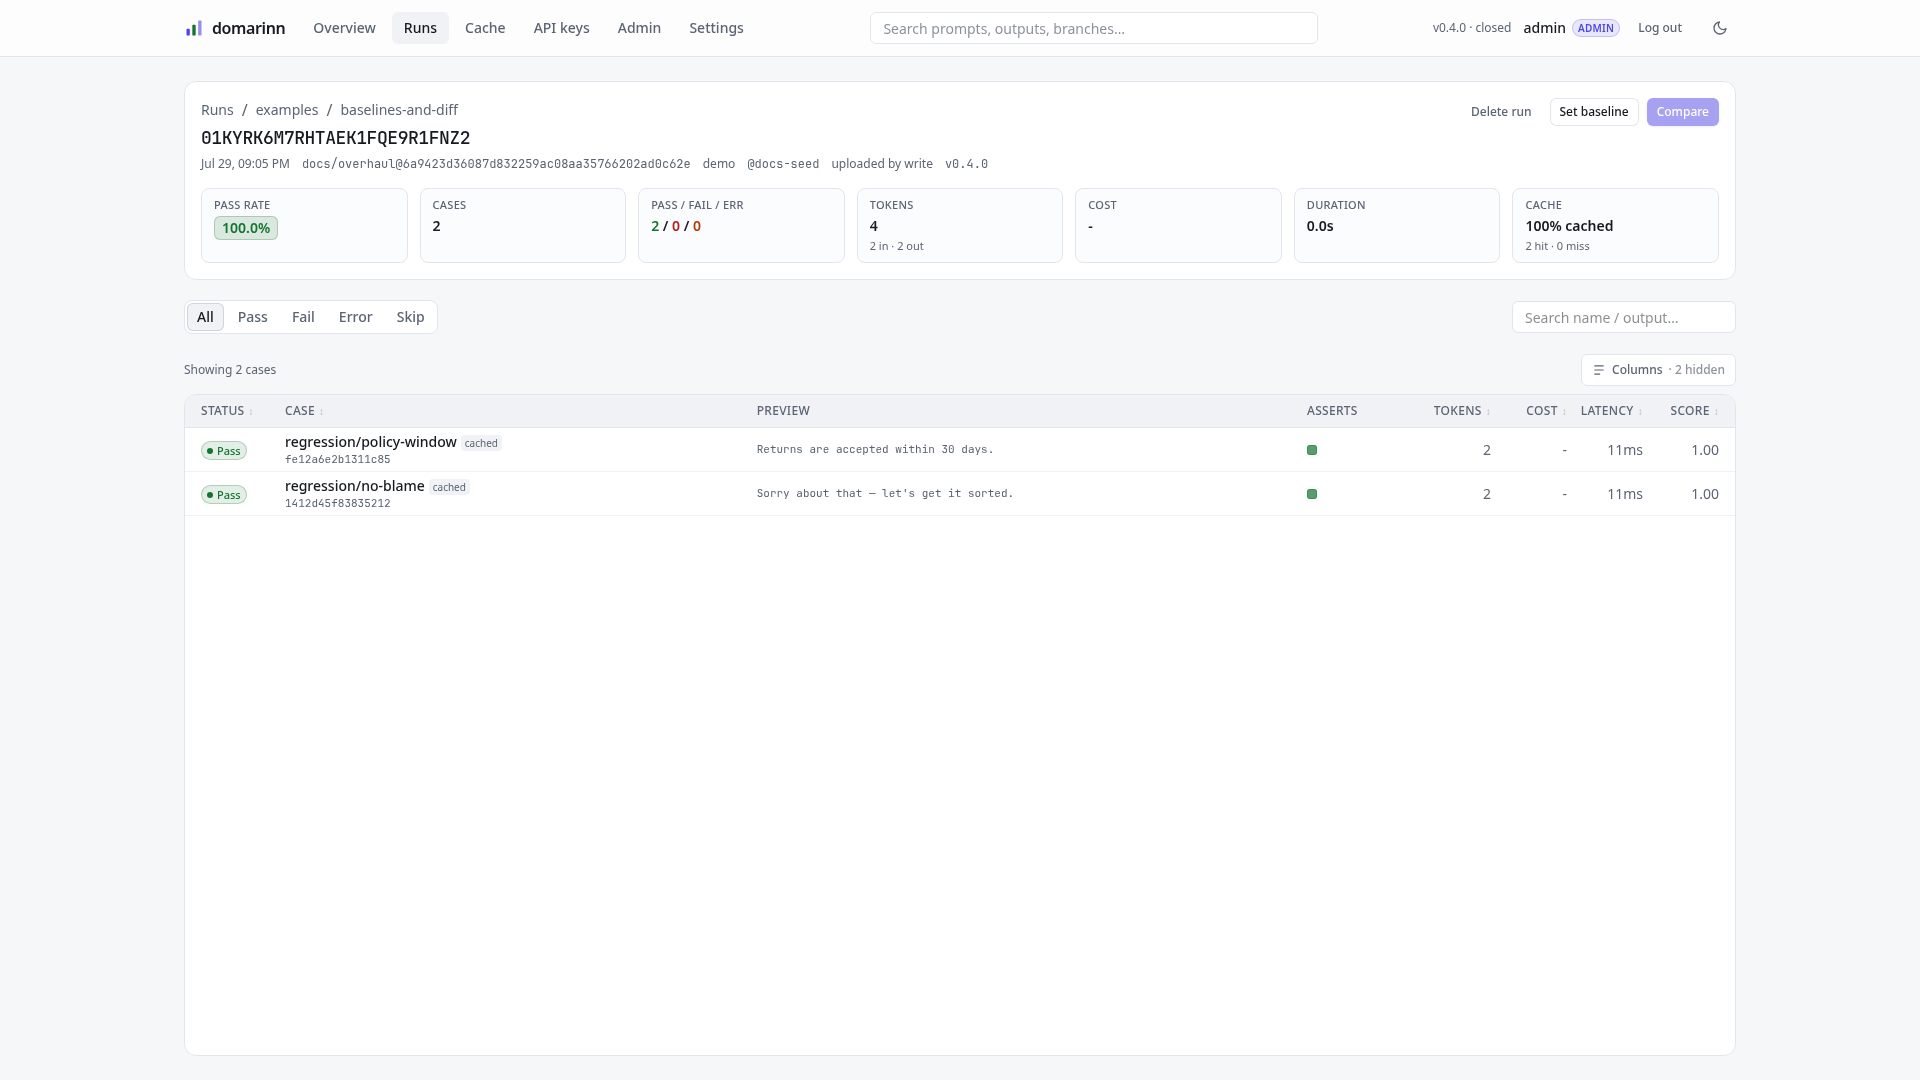This screenshot has height=1080, width=1920.
Task: Focus the Search name / output field
Action: [x=1624, y=317]
